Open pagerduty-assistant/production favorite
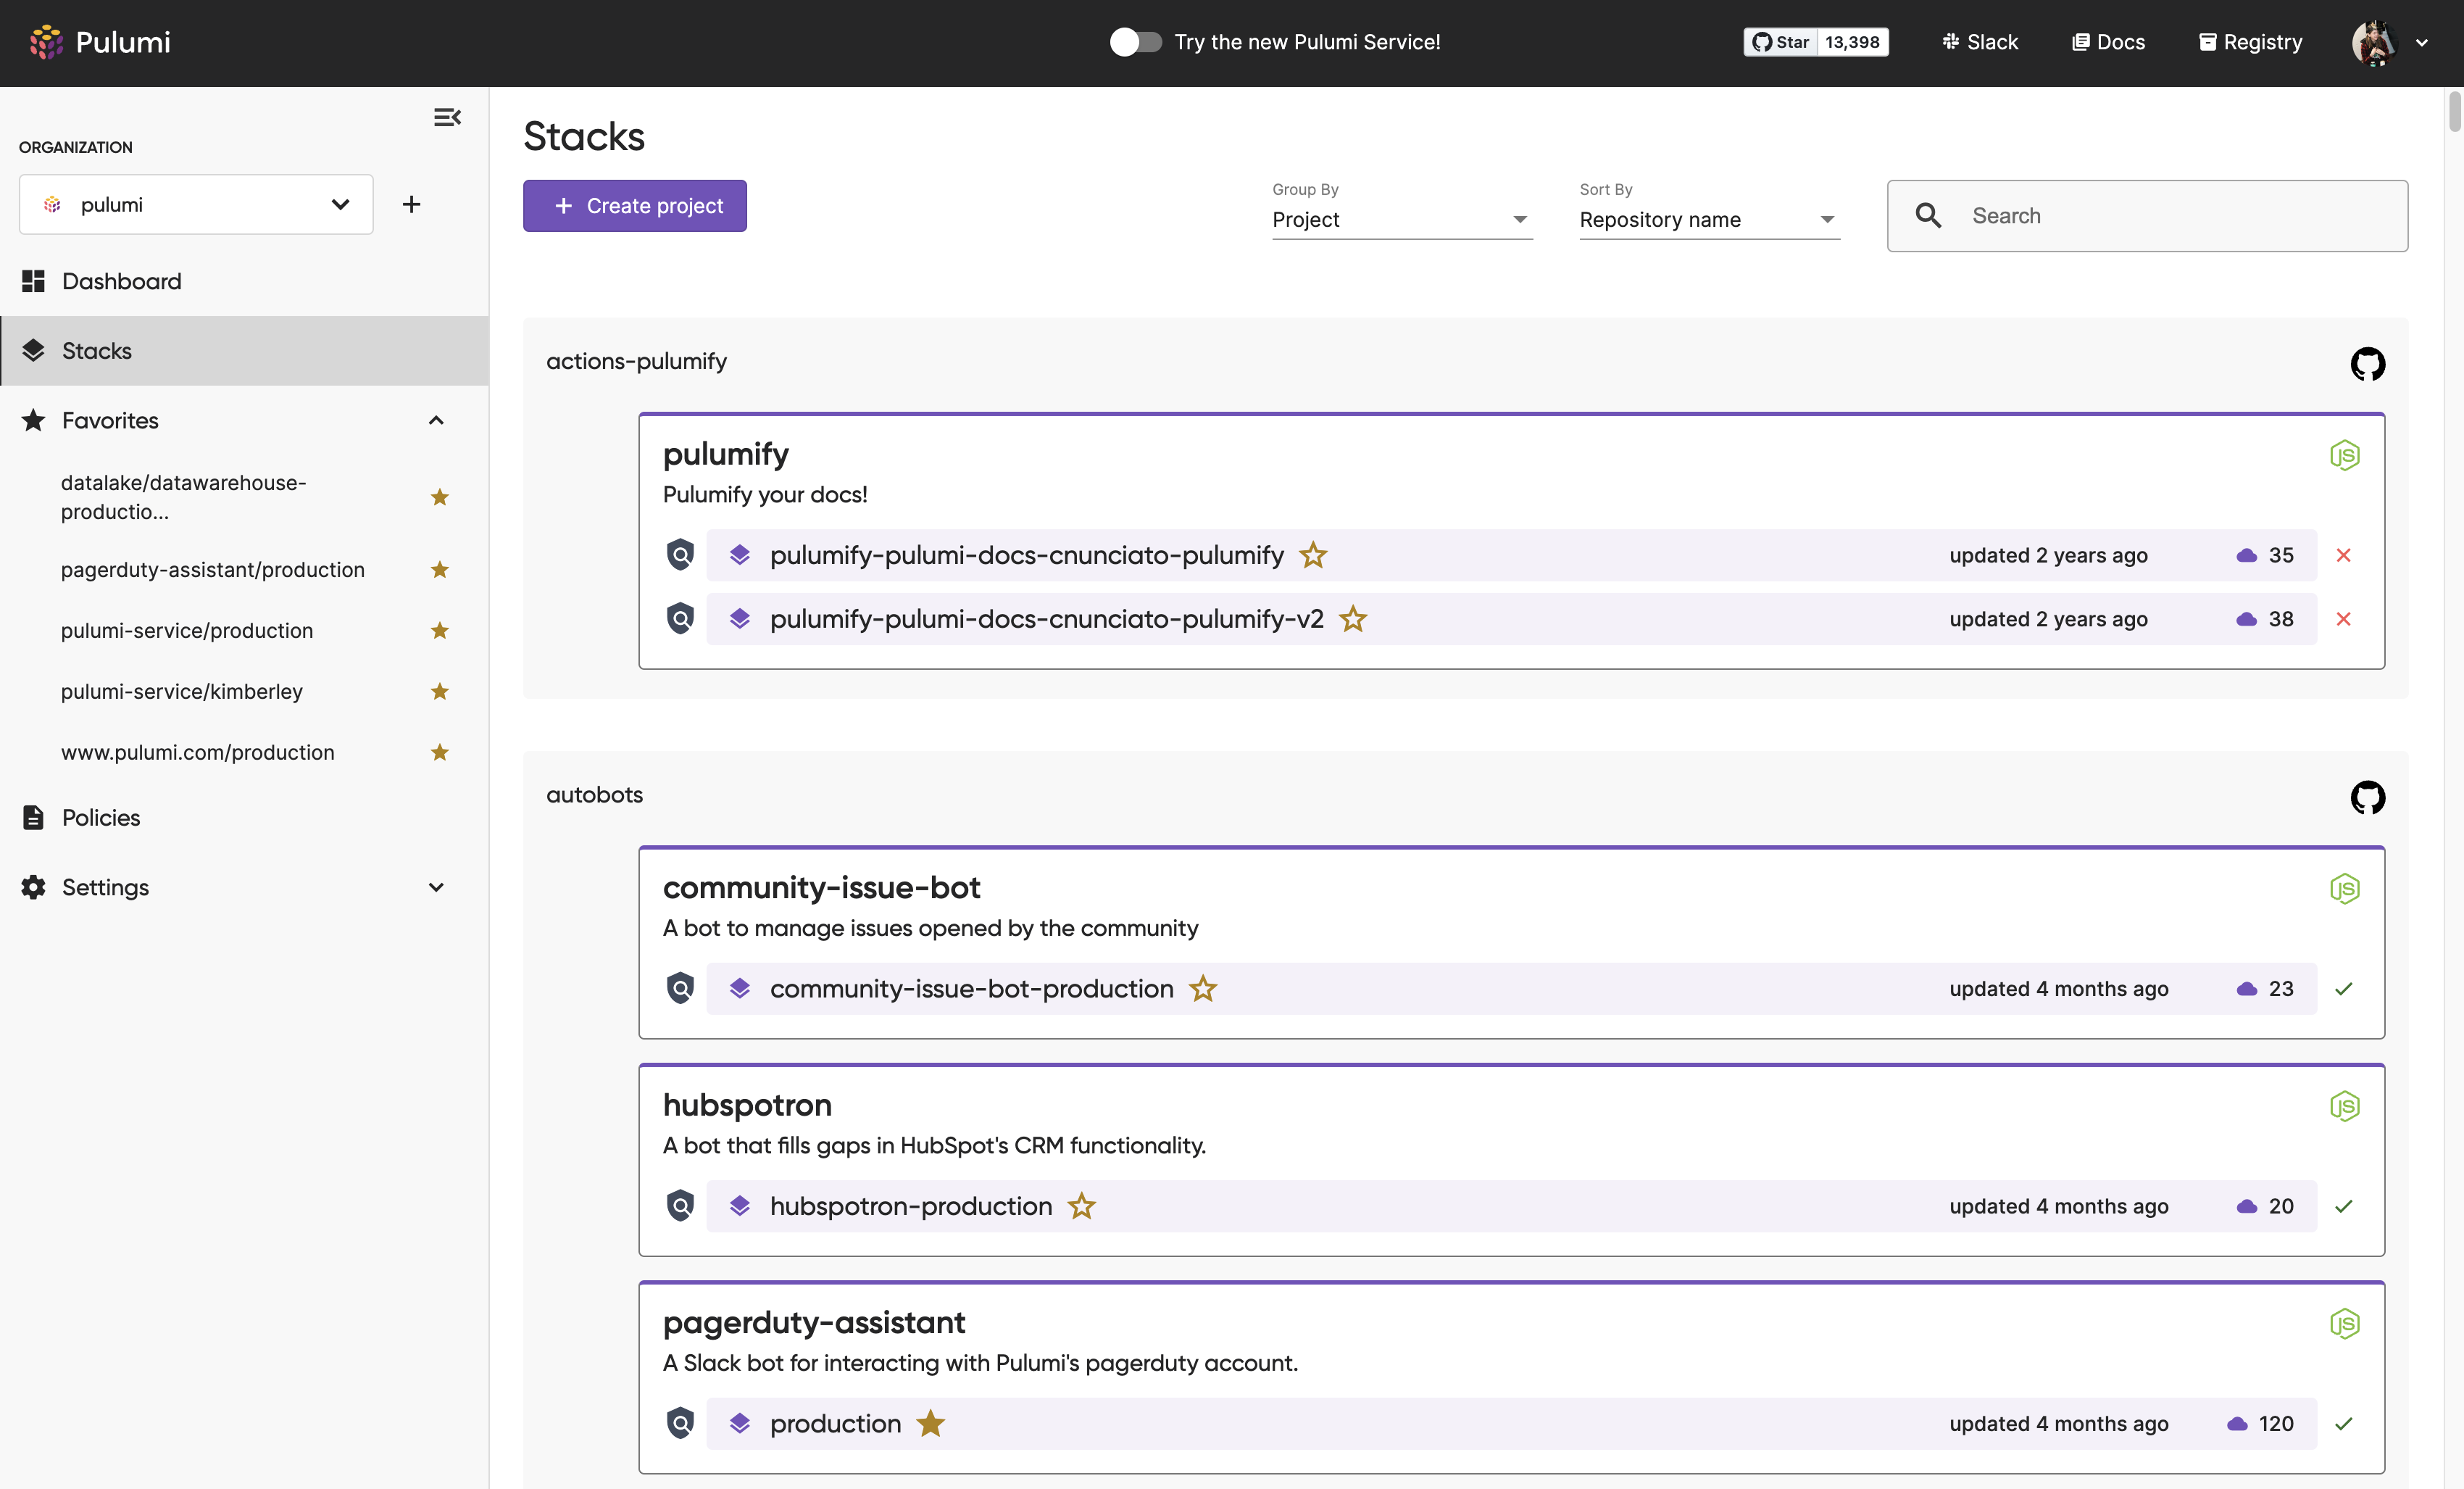2464x1489 pixels. [x=212, y=569]
